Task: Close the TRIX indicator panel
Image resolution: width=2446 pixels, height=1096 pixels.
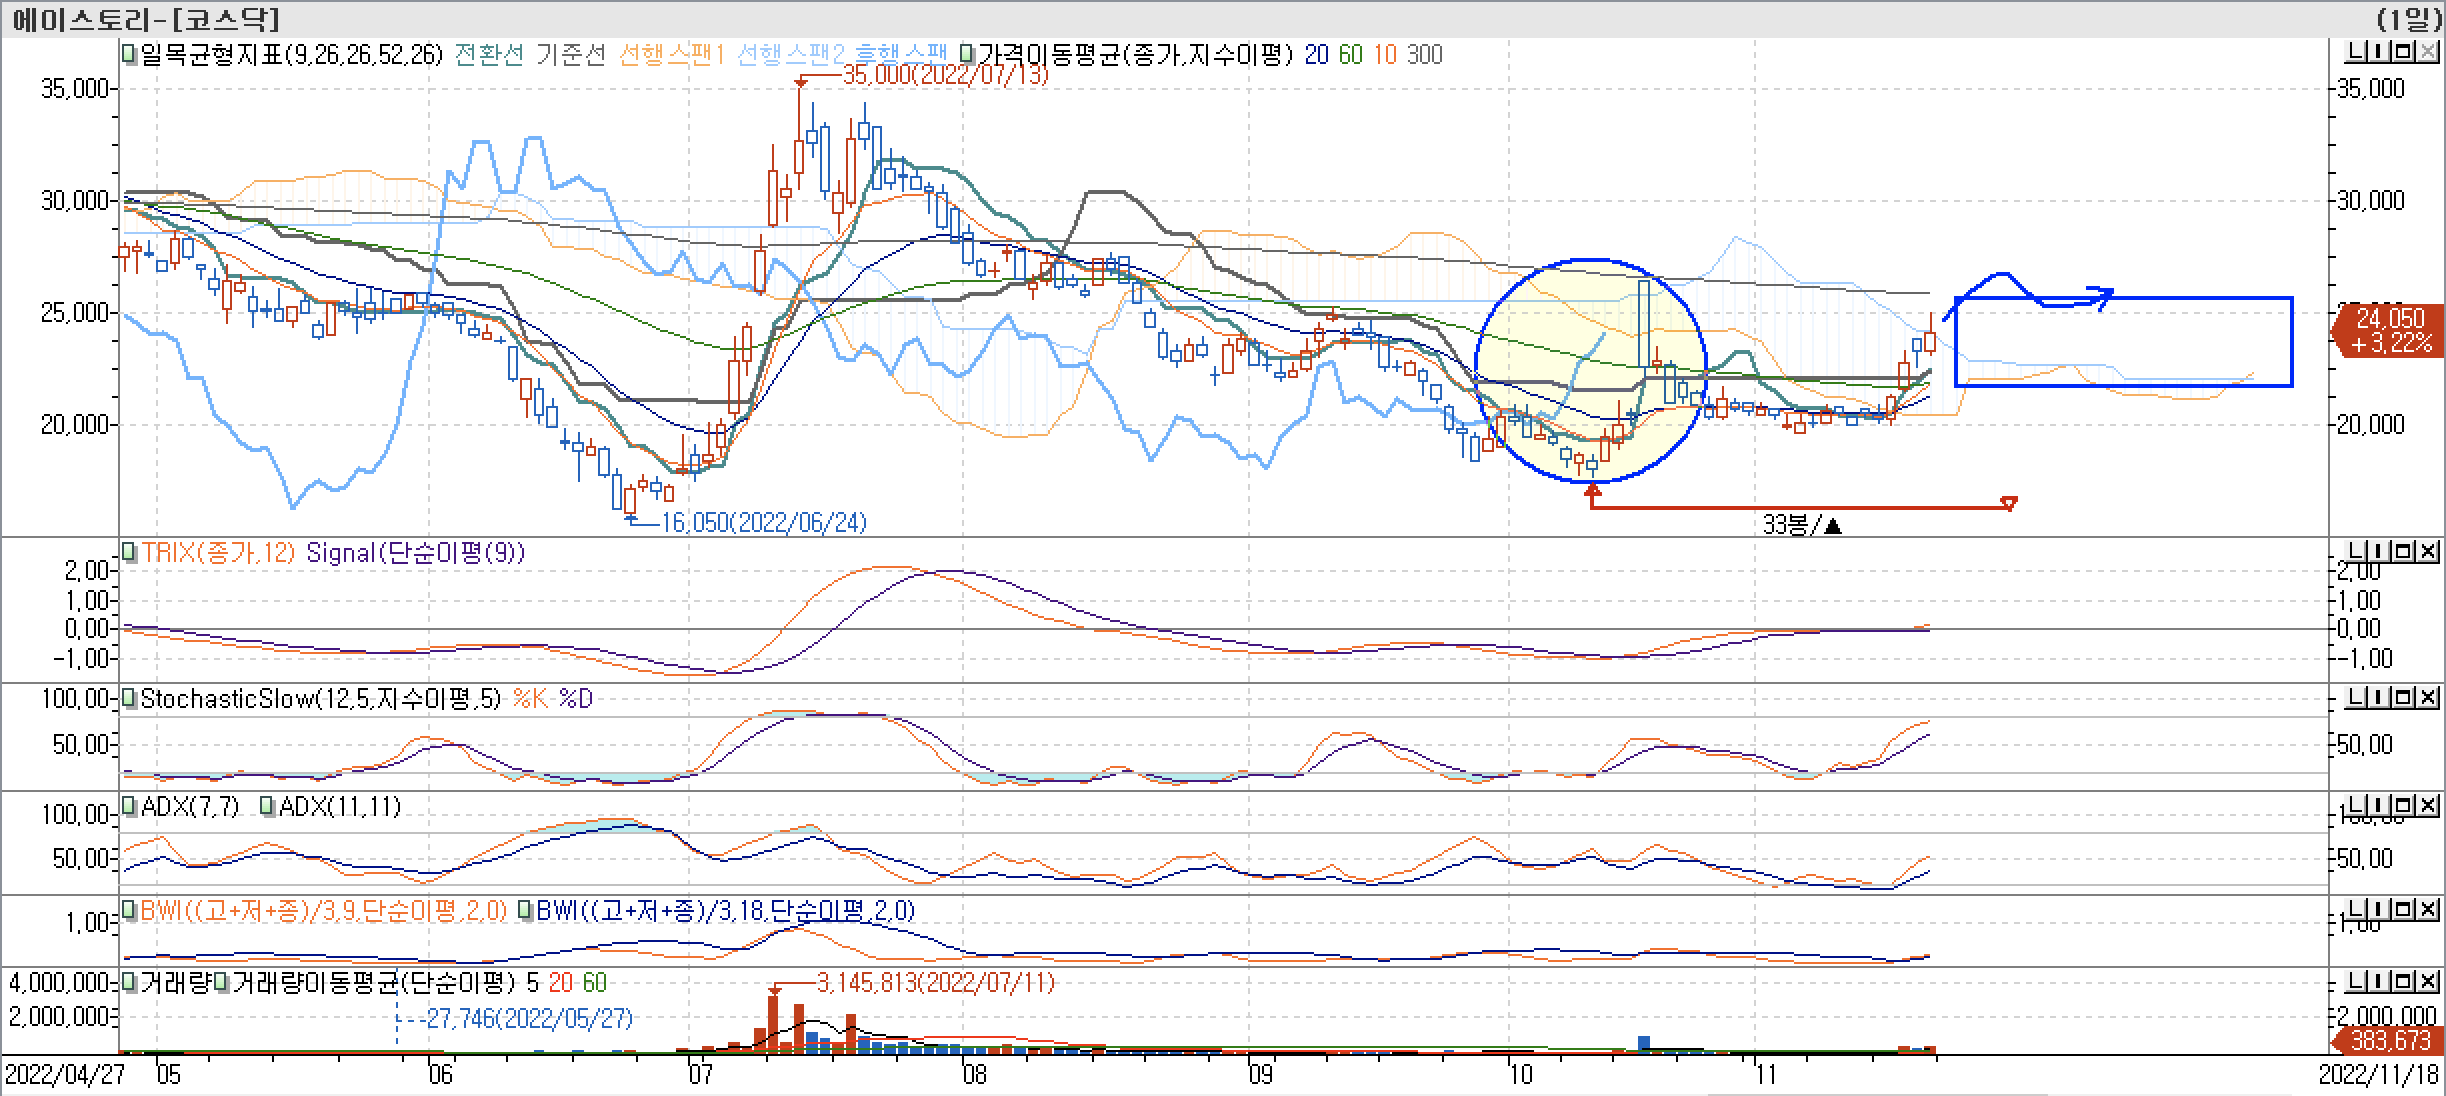Action: pyautogui.click(x=2428, y=551)
